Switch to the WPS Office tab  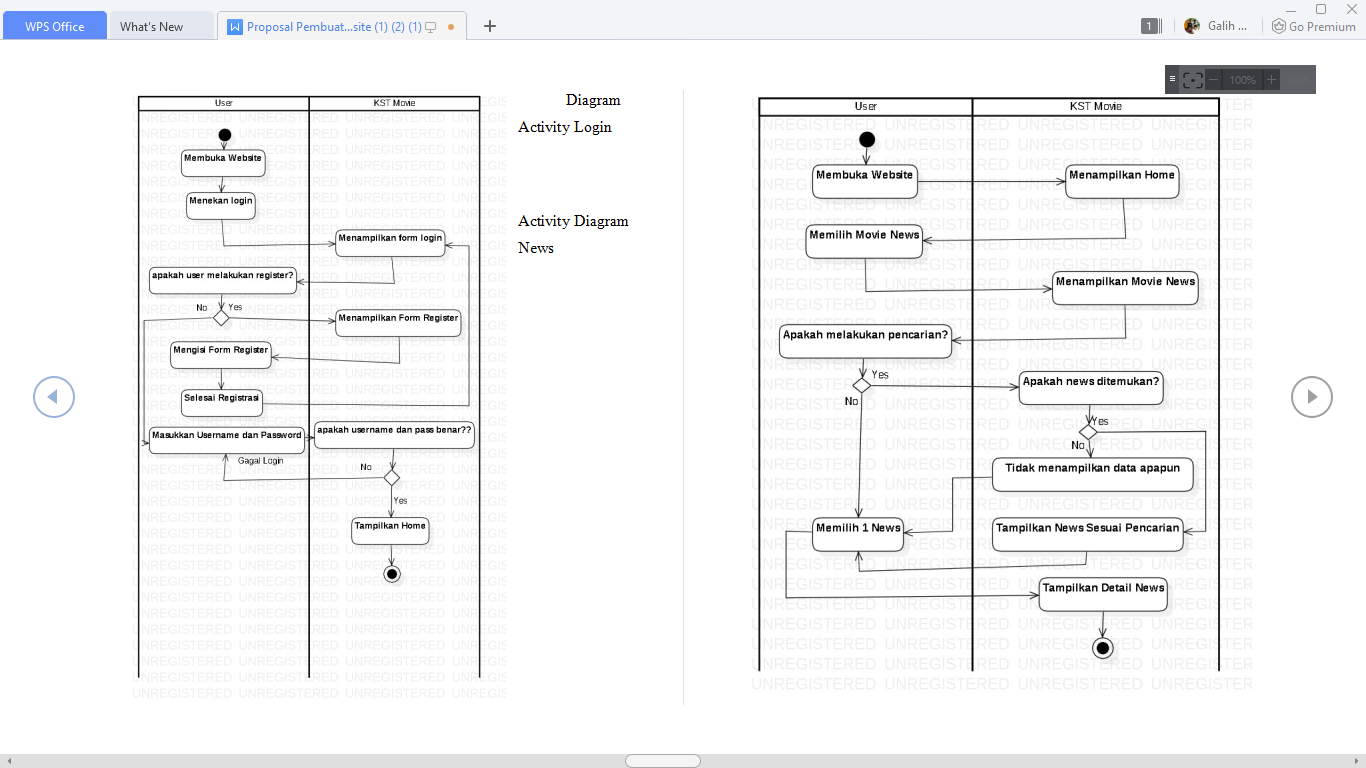pyautogui.click(x=54, y=26)
